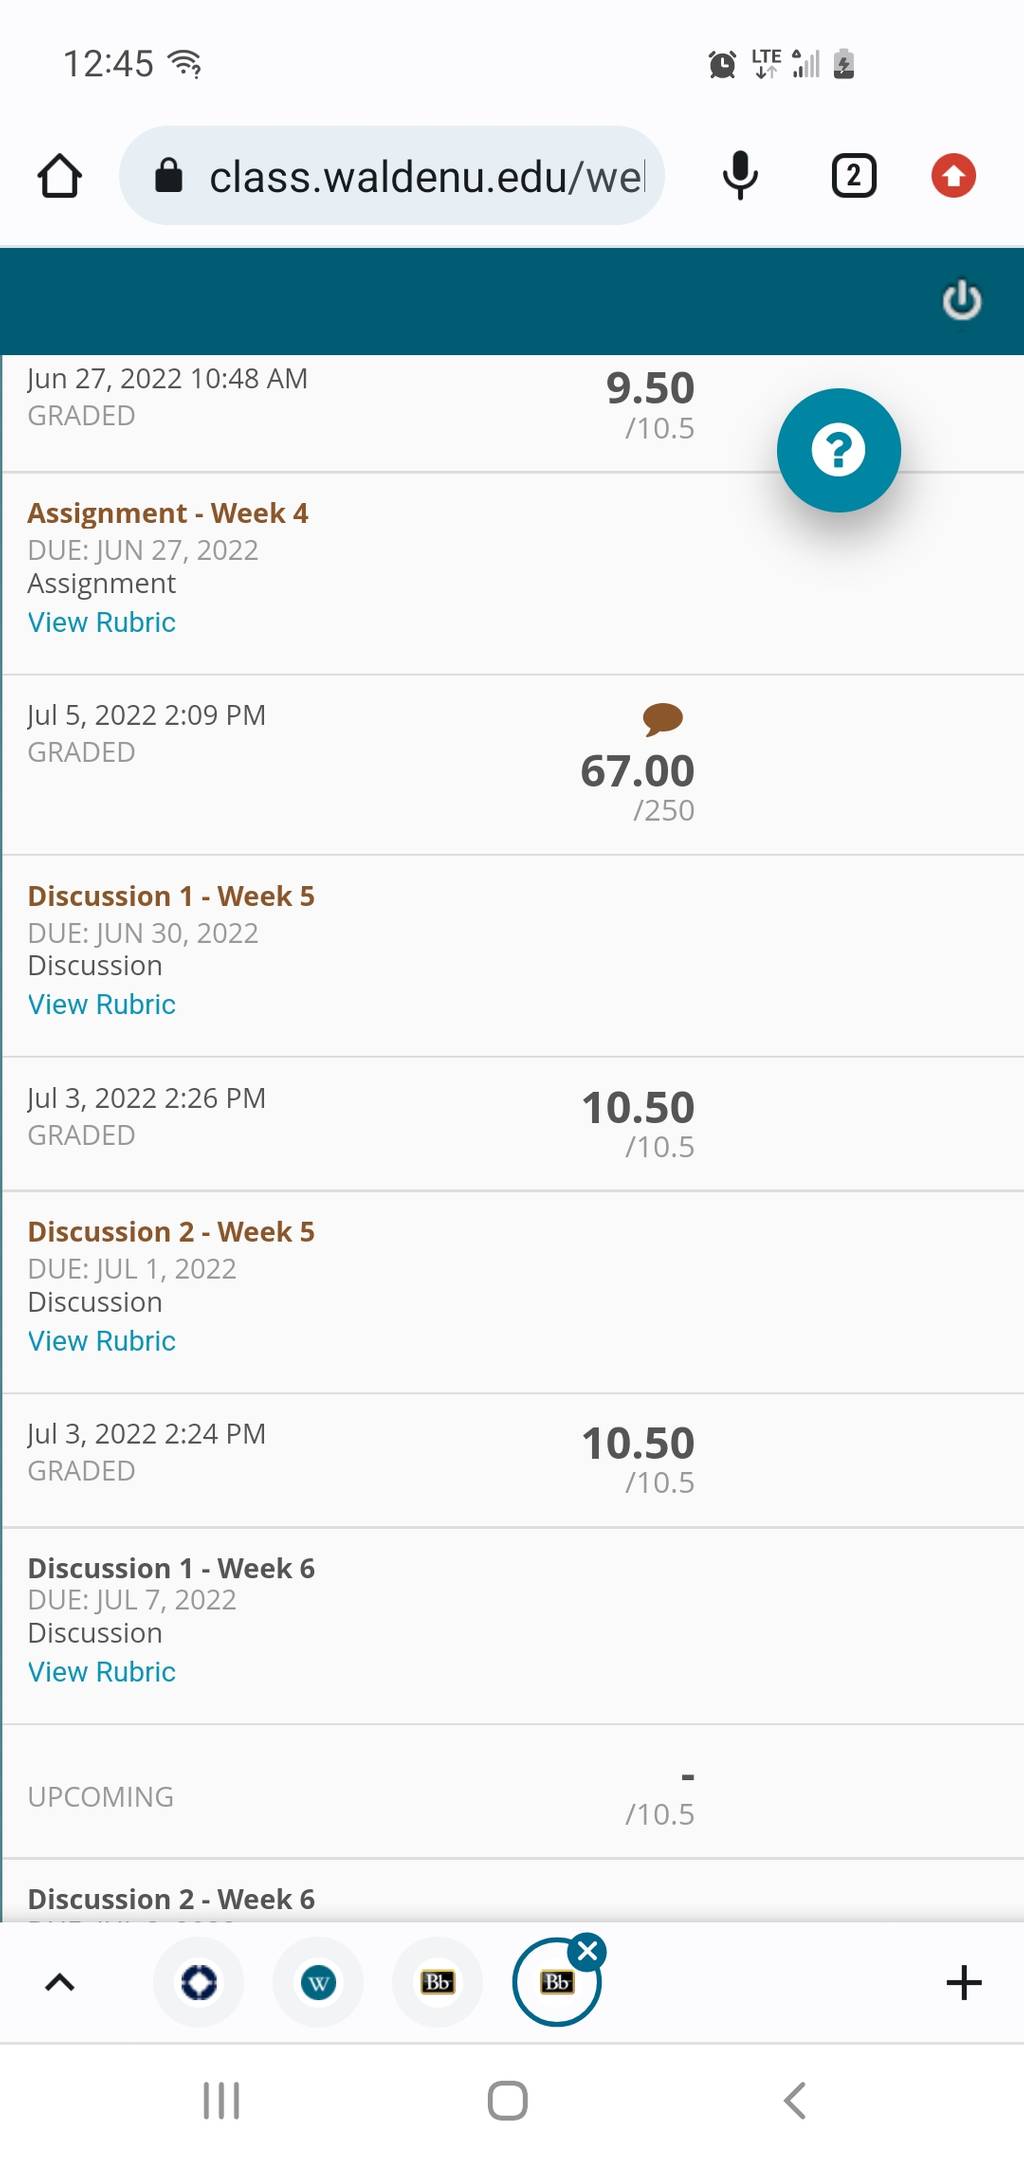
Task: Open View Rubric for Discussion 1 Week 6
Action: (x=102, y=1672)
